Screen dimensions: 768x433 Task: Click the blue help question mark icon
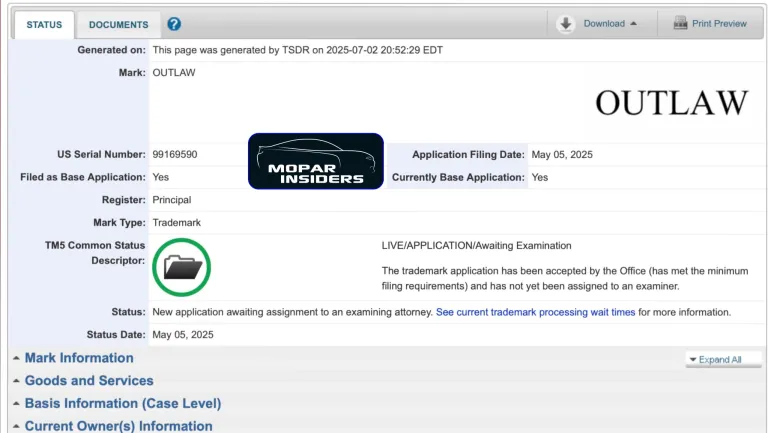[x=174, y=24]
